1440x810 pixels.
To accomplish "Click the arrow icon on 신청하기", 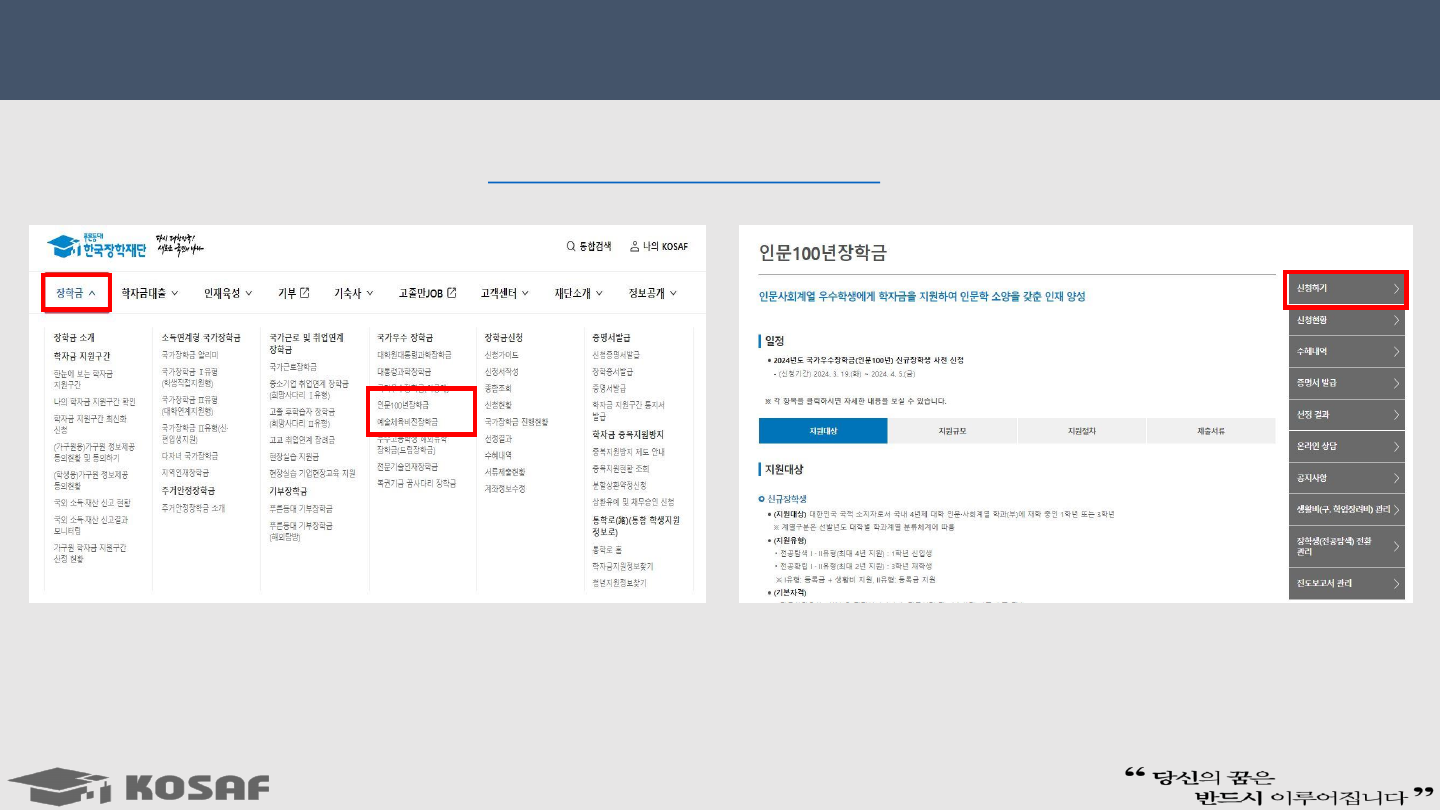I will [1396, 289].
